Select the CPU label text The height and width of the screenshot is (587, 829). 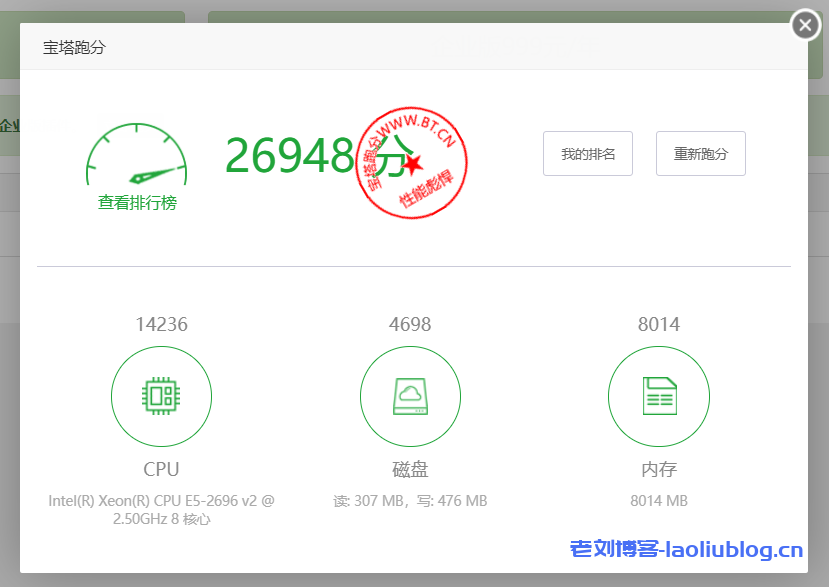point(161,469)
